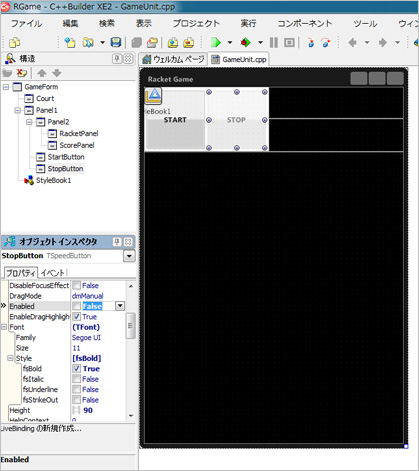This screenshot has height=471, width=419.
Task: Click the Structure pane new-folder icon
Action: click(7, 73)
